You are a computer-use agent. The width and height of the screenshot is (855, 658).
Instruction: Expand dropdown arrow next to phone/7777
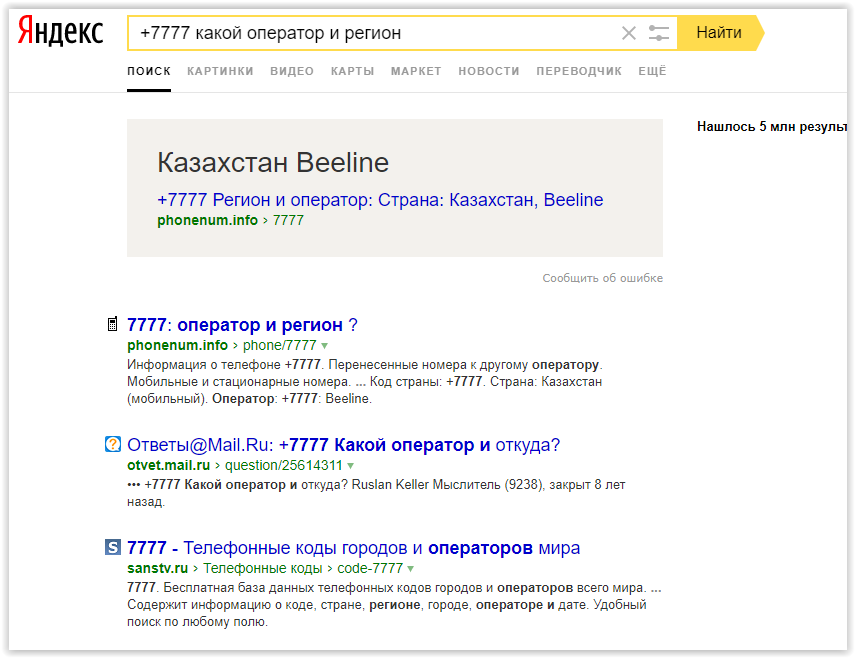point(324,346)
